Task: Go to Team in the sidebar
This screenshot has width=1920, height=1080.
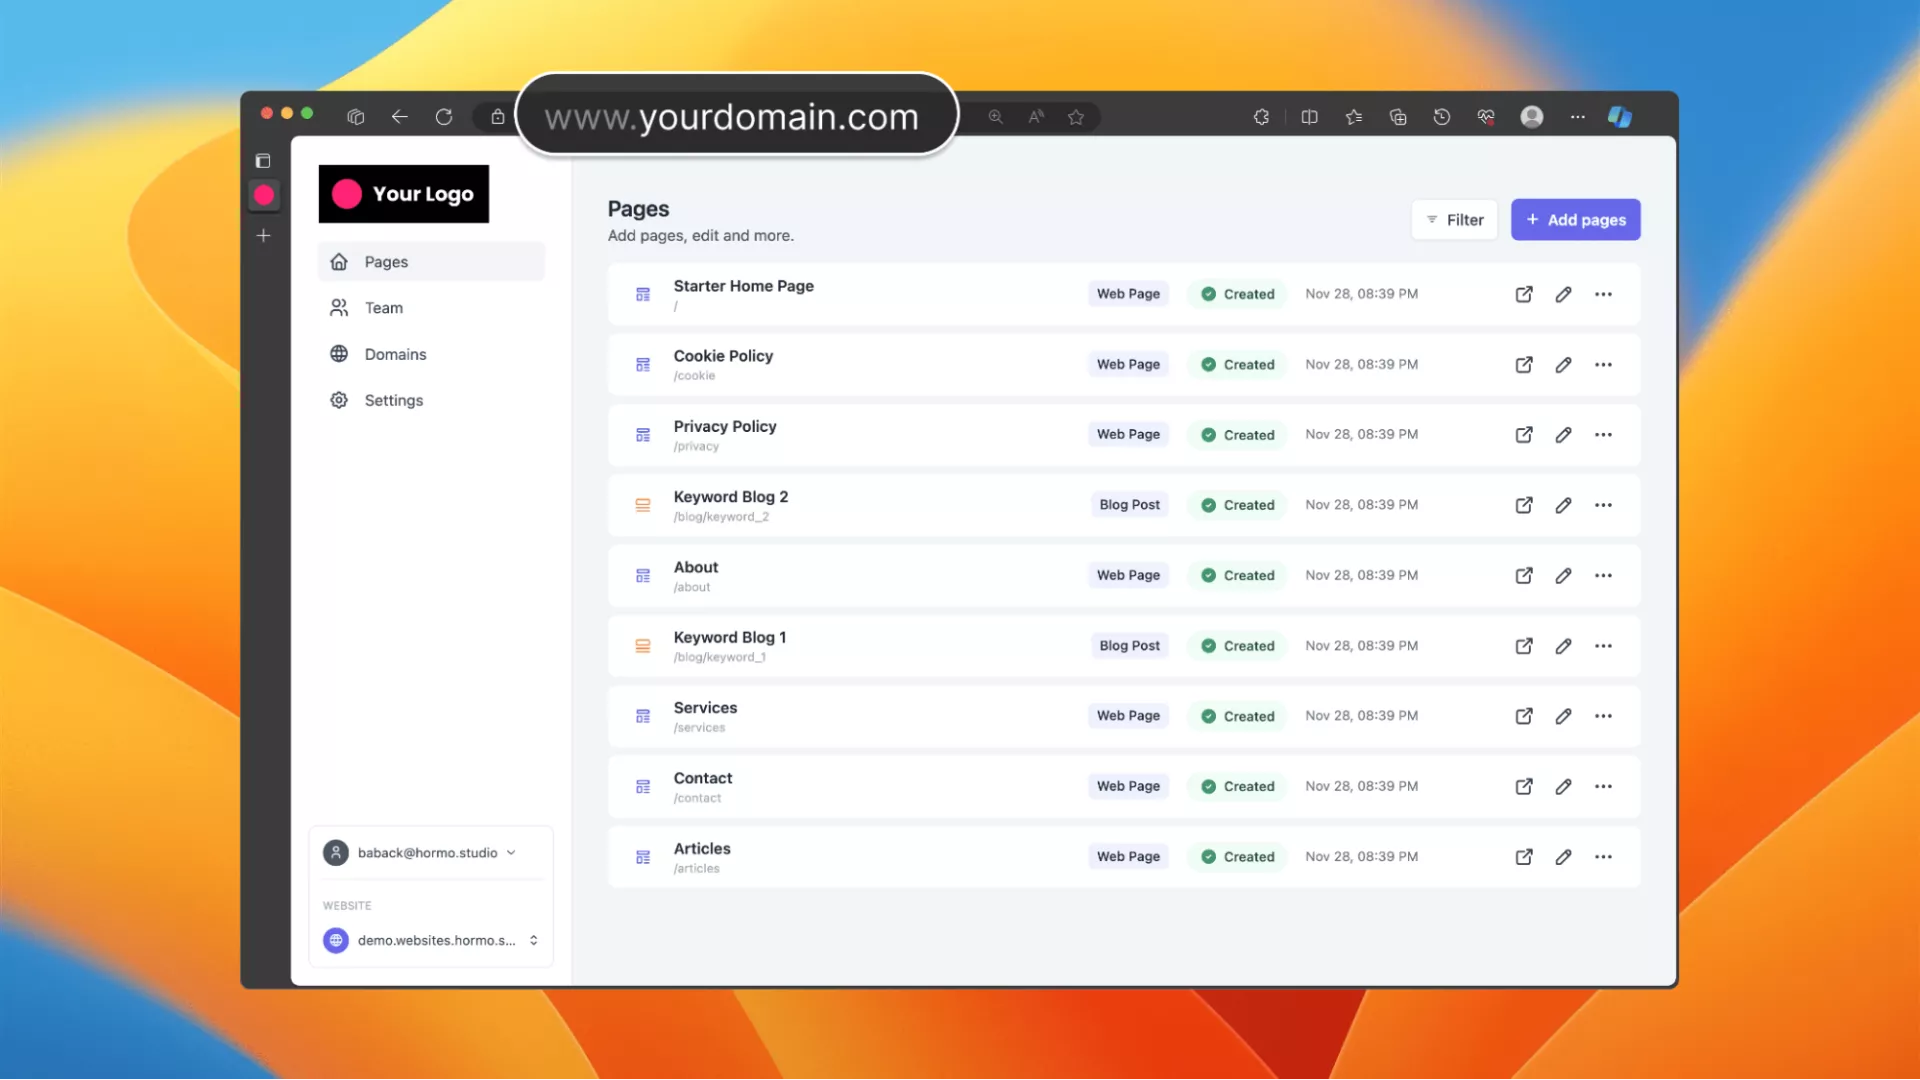Action: pos(383,308)
